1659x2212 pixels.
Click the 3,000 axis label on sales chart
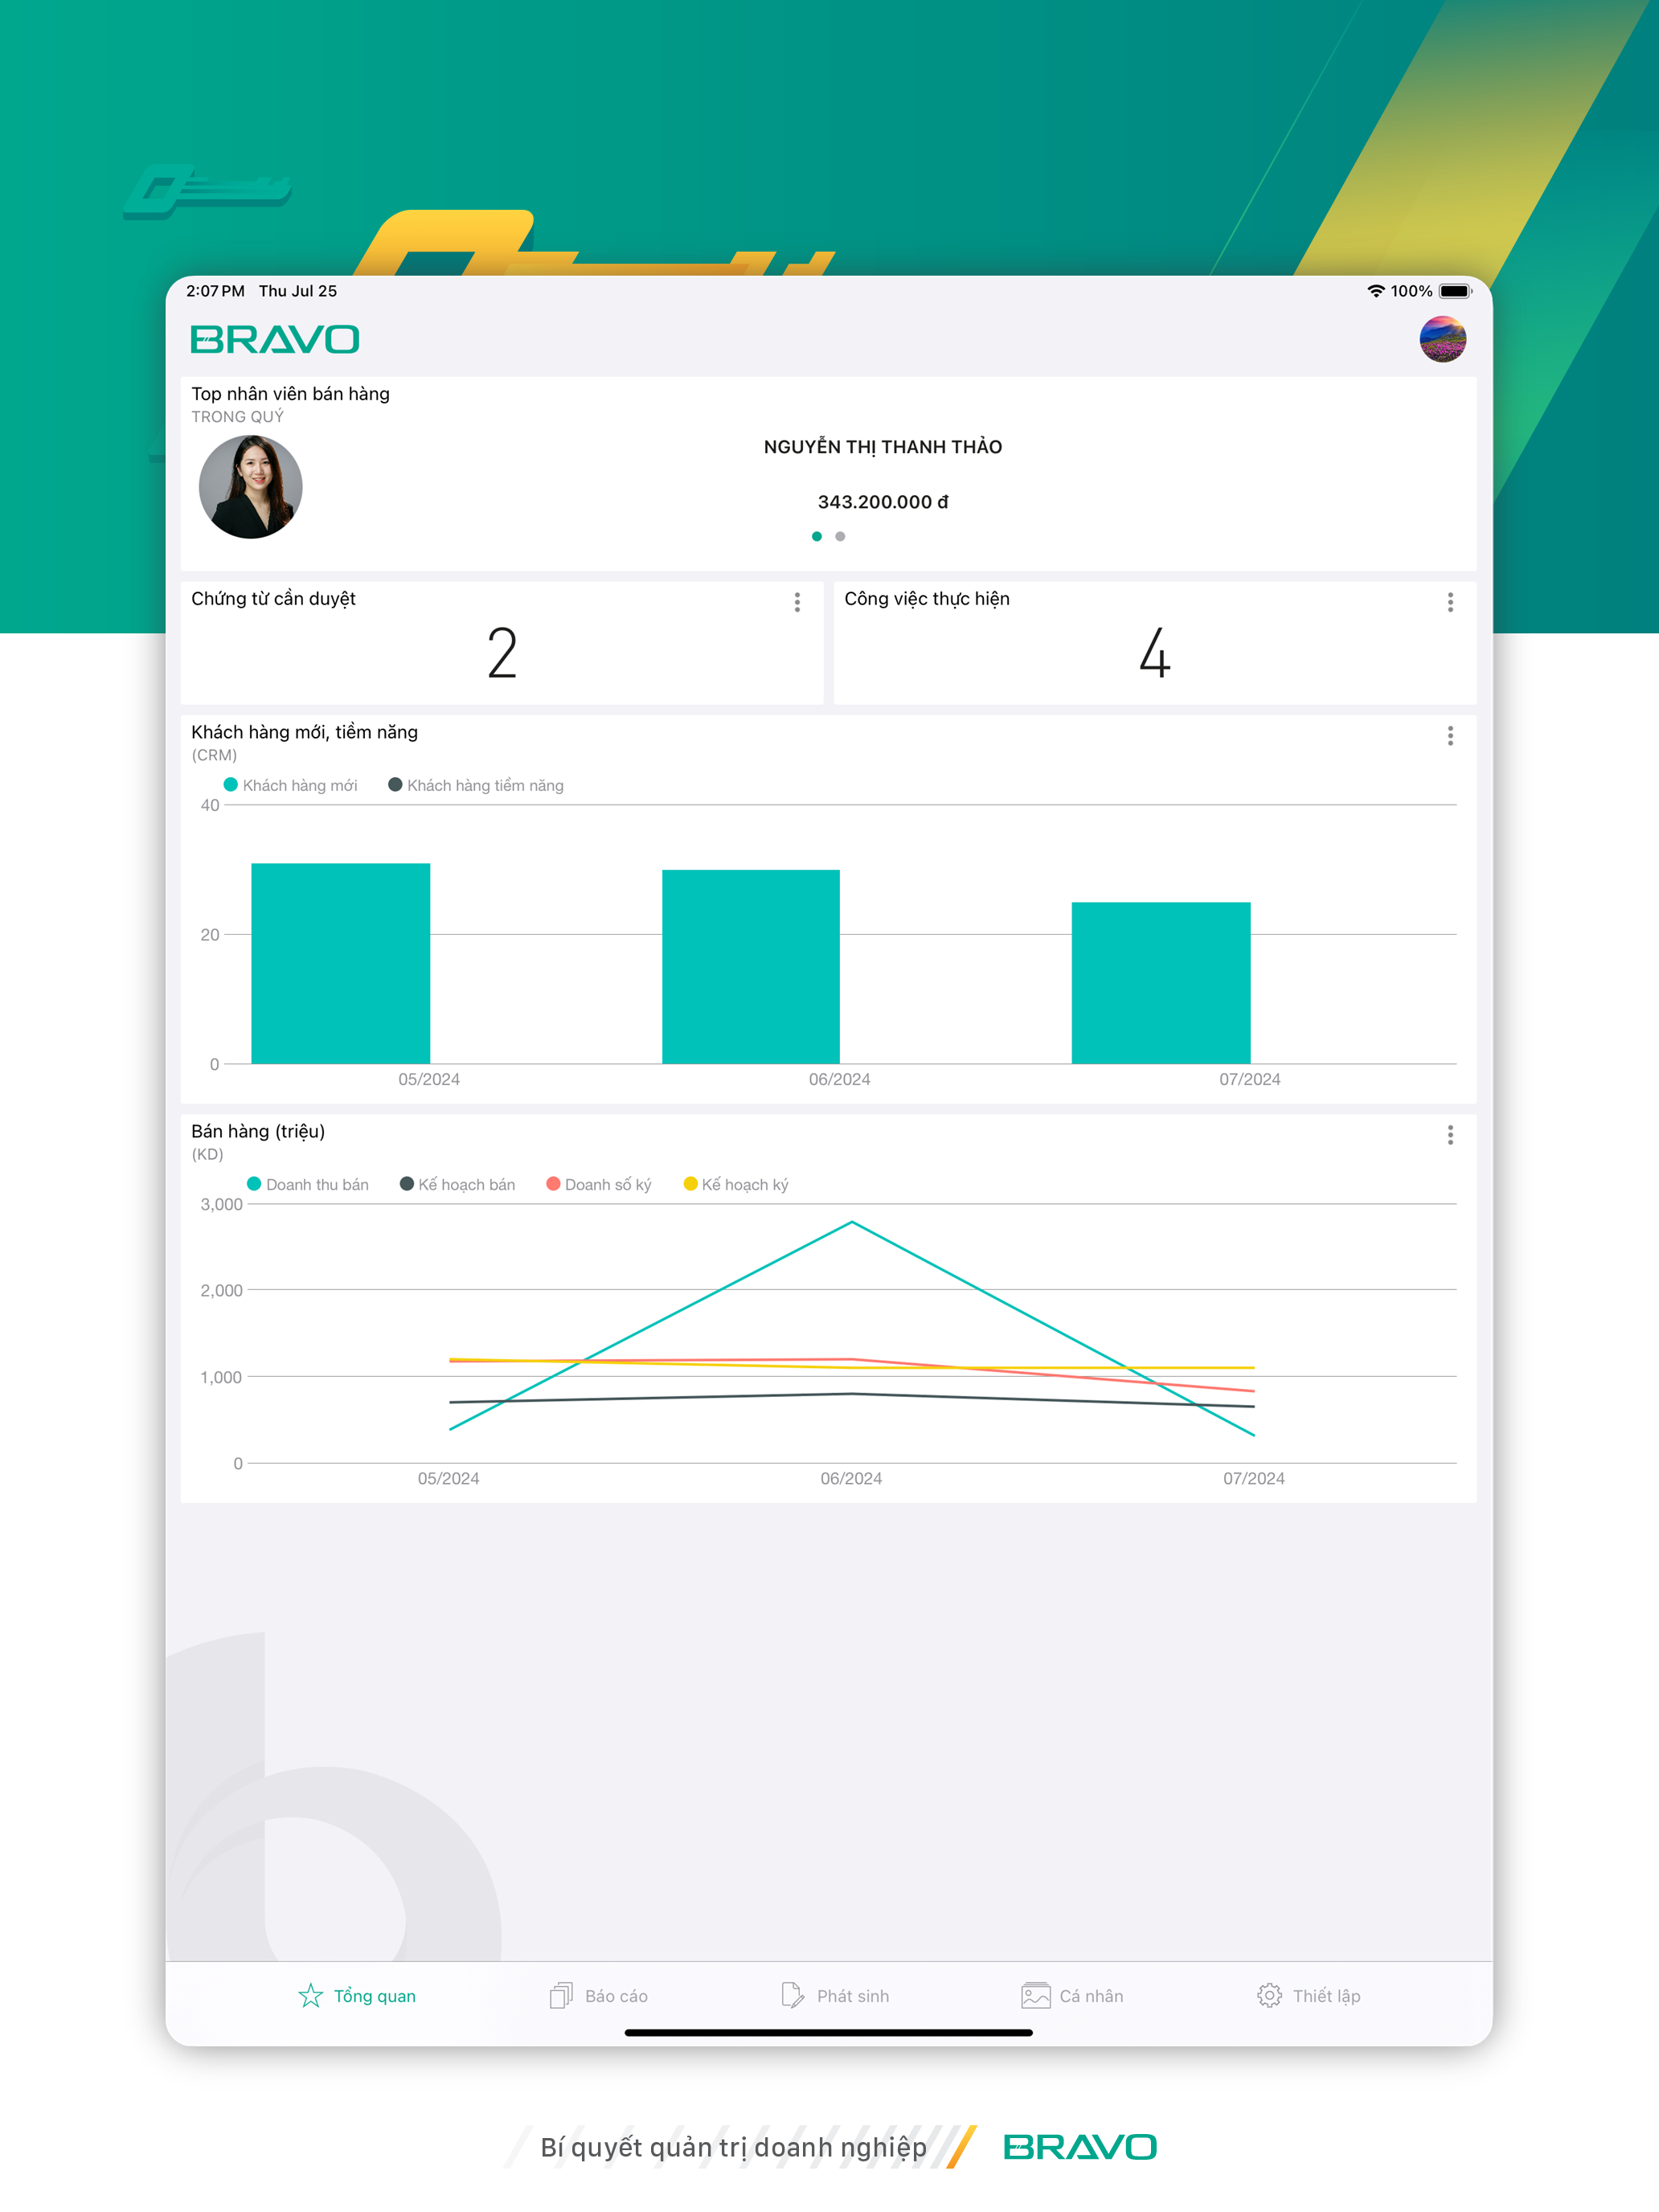click(222, 1204)
